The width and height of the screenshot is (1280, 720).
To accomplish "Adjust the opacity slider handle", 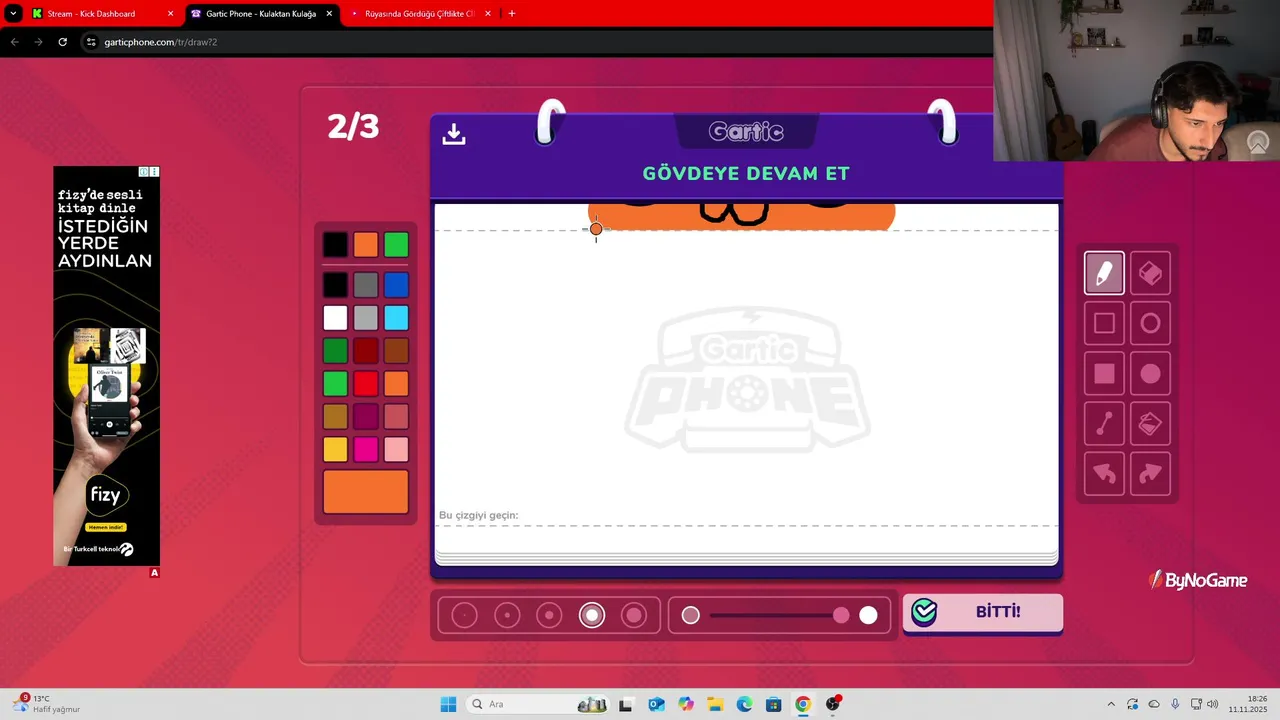I will pos(841,616).
